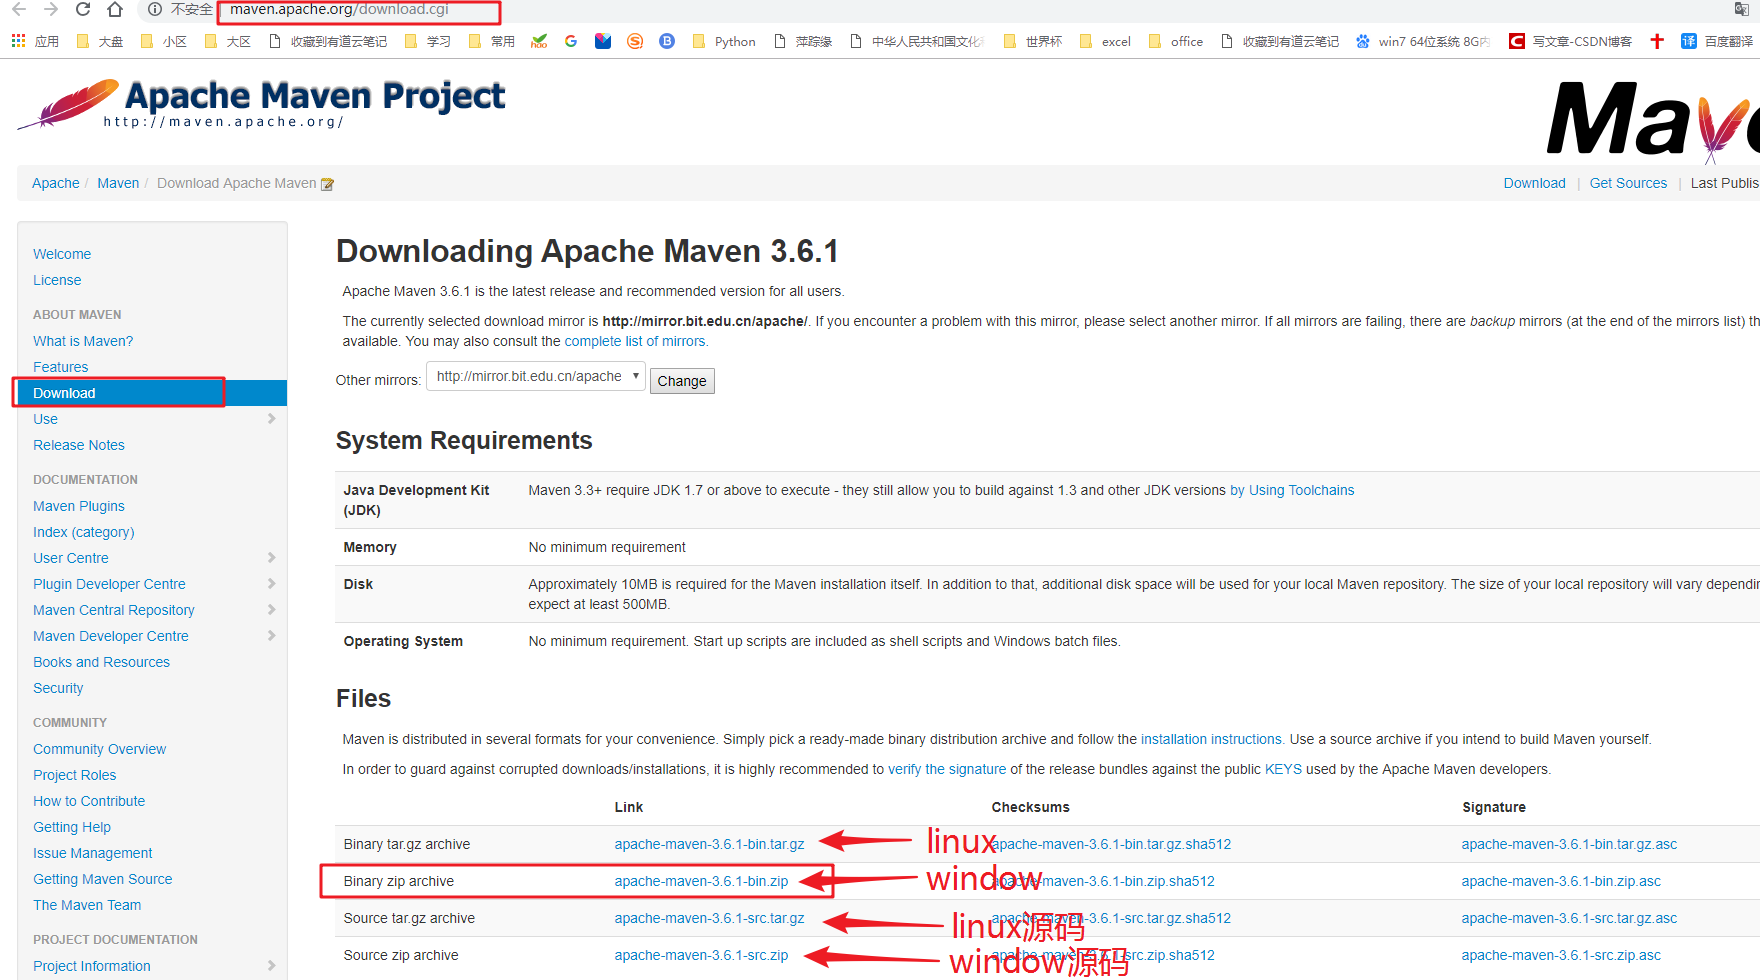Screen dimensions: 1760x980
Task: Expand the Plugin Developer Centre arrow
Action: [271, 584]
